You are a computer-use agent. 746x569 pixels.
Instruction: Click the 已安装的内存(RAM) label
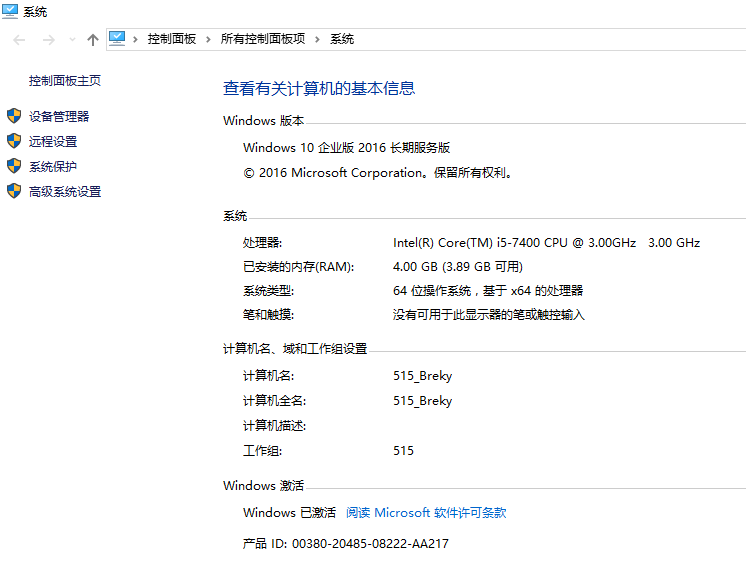[298, 267]
